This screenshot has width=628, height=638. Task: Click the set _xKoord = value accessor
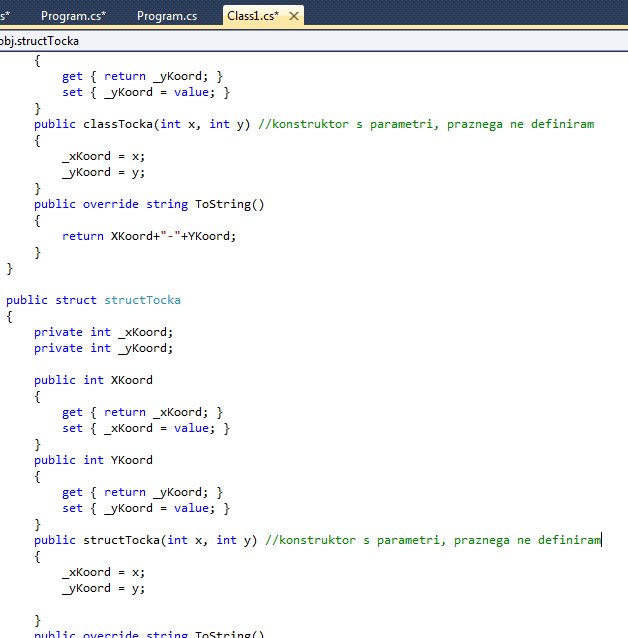click(145, 428)
